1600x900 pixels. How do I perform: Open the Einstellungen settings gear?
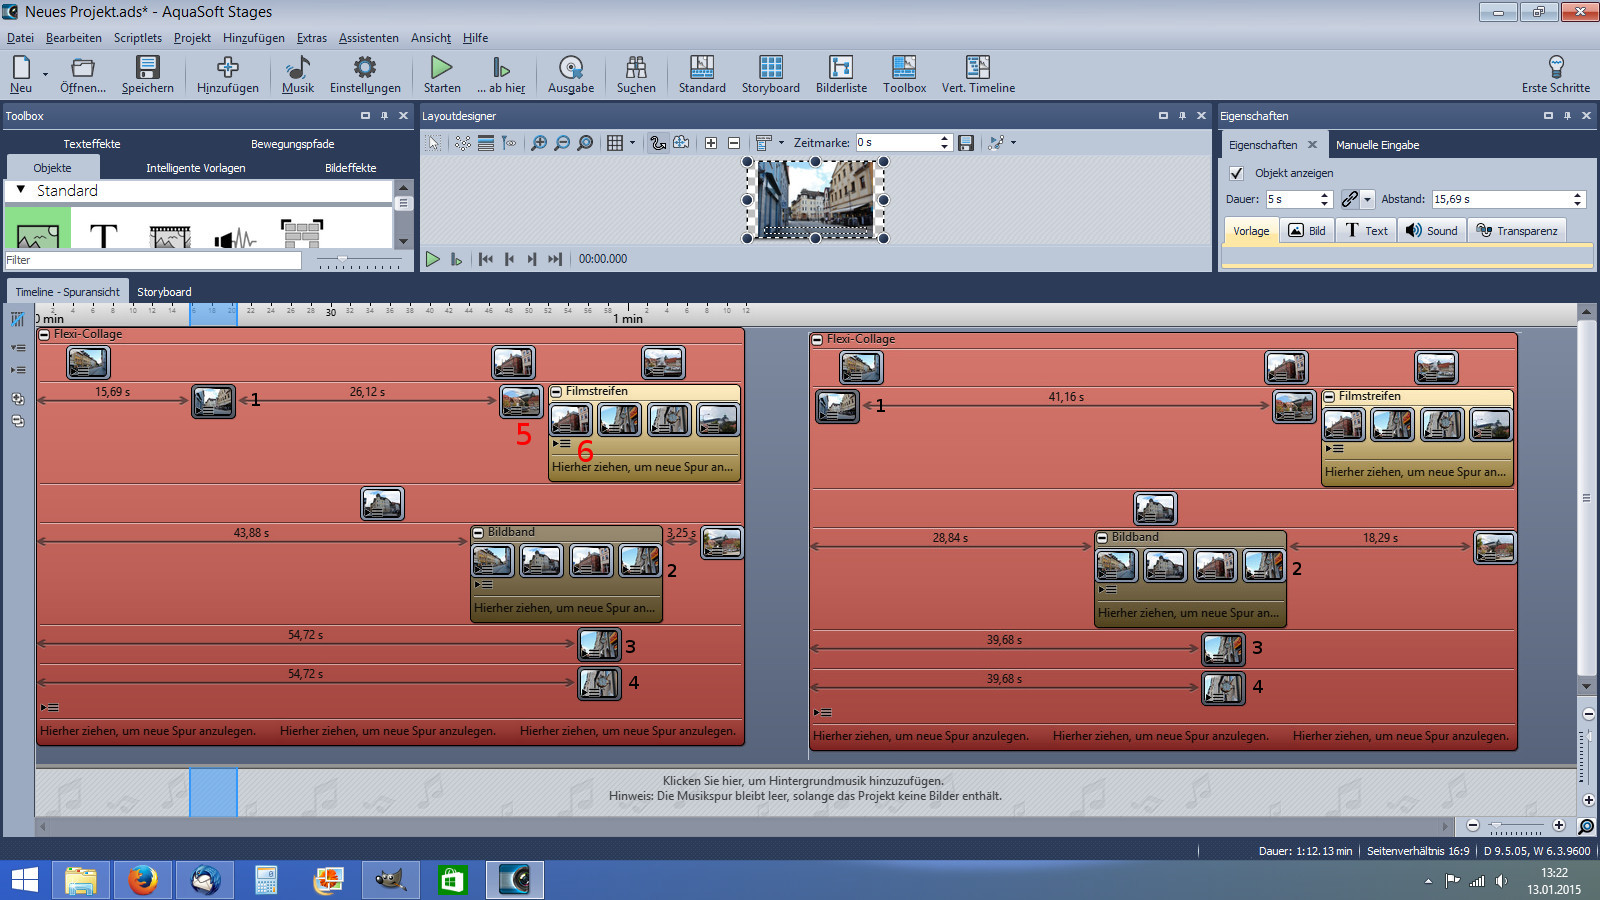[365, 68]
